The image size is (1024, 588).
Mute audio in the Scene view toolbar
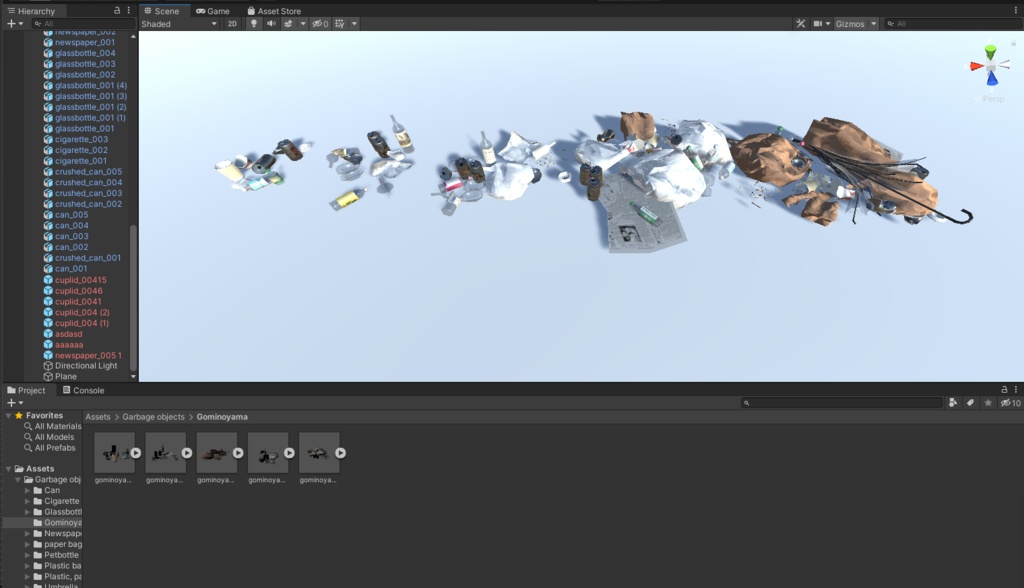coord(270,23)
